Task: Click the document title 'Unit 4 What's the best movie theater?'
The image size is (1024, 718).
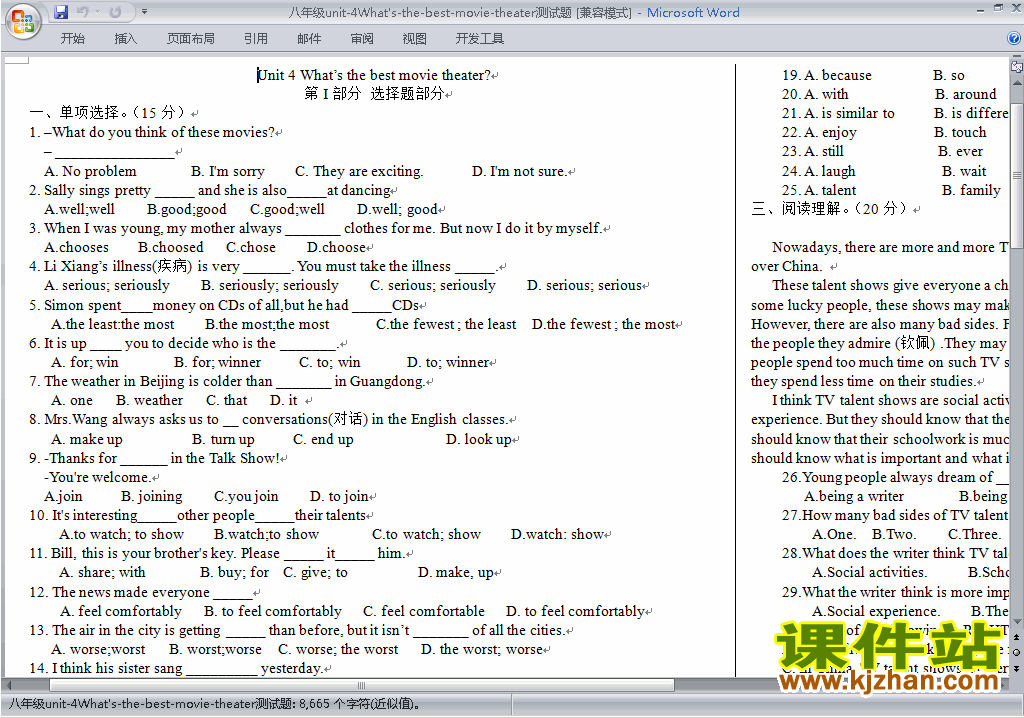Action: pos(374,75)
